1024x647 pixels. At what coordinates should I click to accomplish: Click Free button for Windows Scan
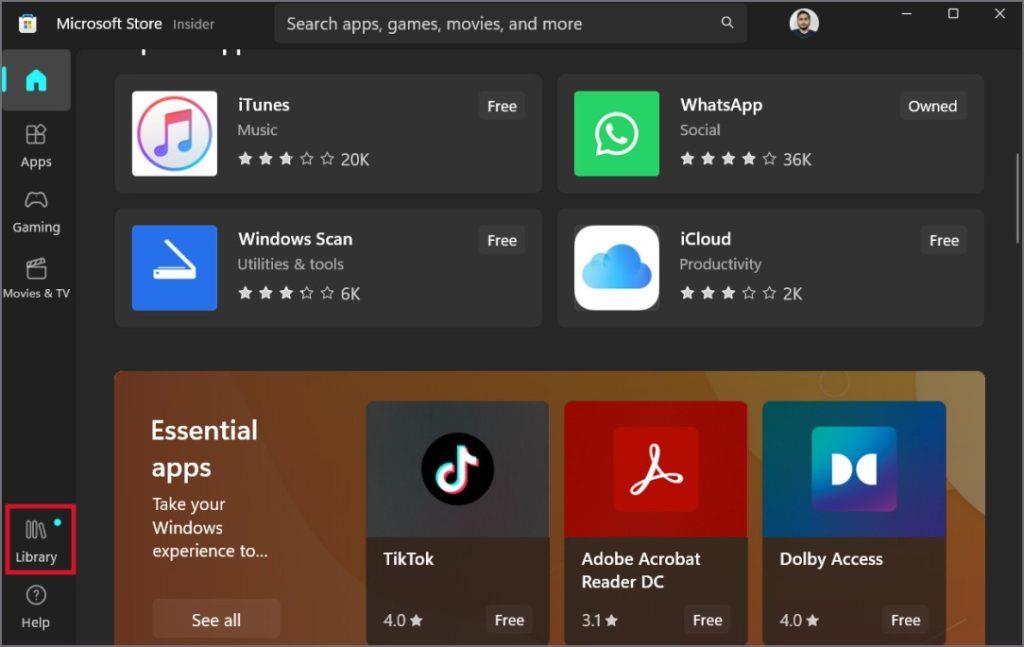tap(502, 240)
